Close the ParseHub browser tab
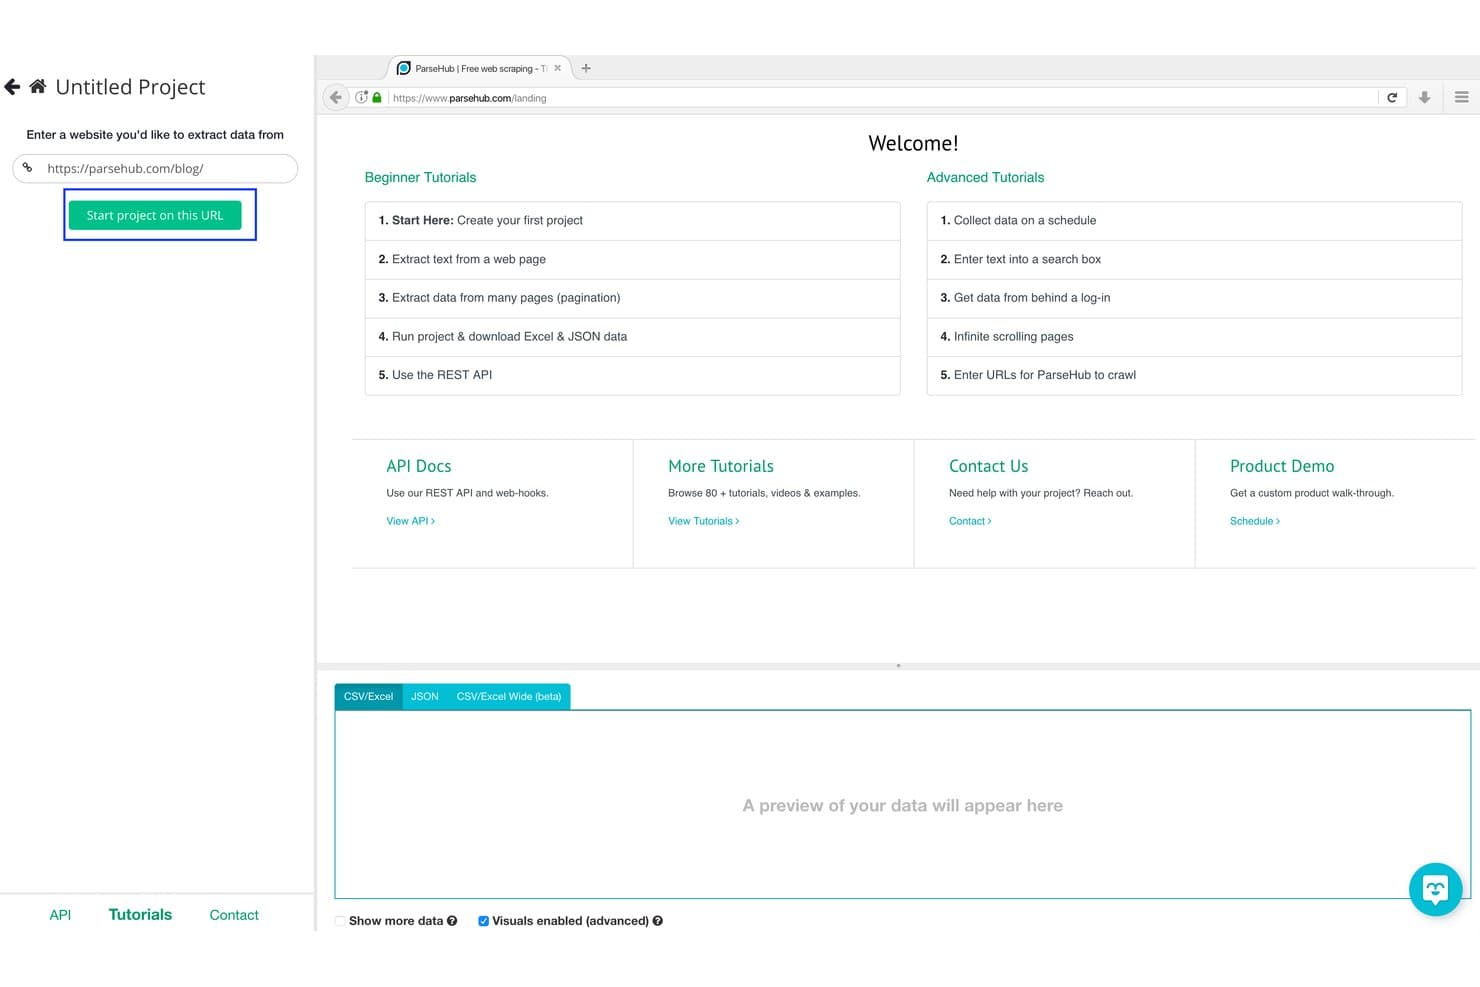This screenshot has width=1480, height=987. (558, 68)
